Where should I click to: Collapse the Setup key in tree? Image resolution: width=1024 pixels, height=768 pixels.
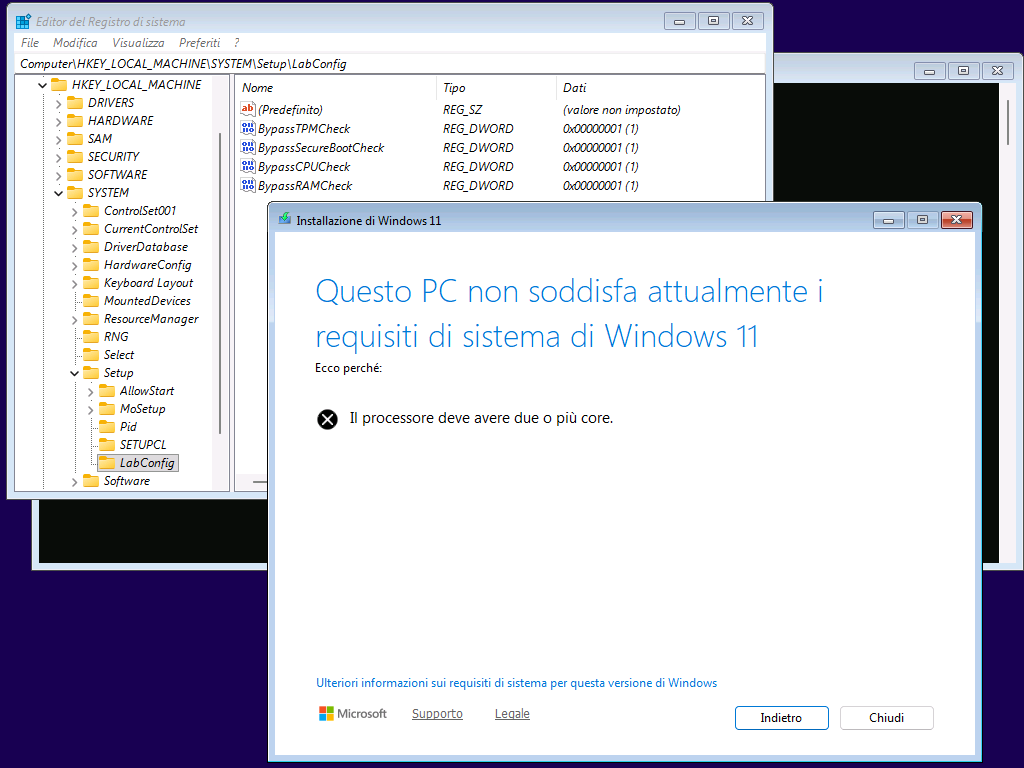click(x=75, y=373)
